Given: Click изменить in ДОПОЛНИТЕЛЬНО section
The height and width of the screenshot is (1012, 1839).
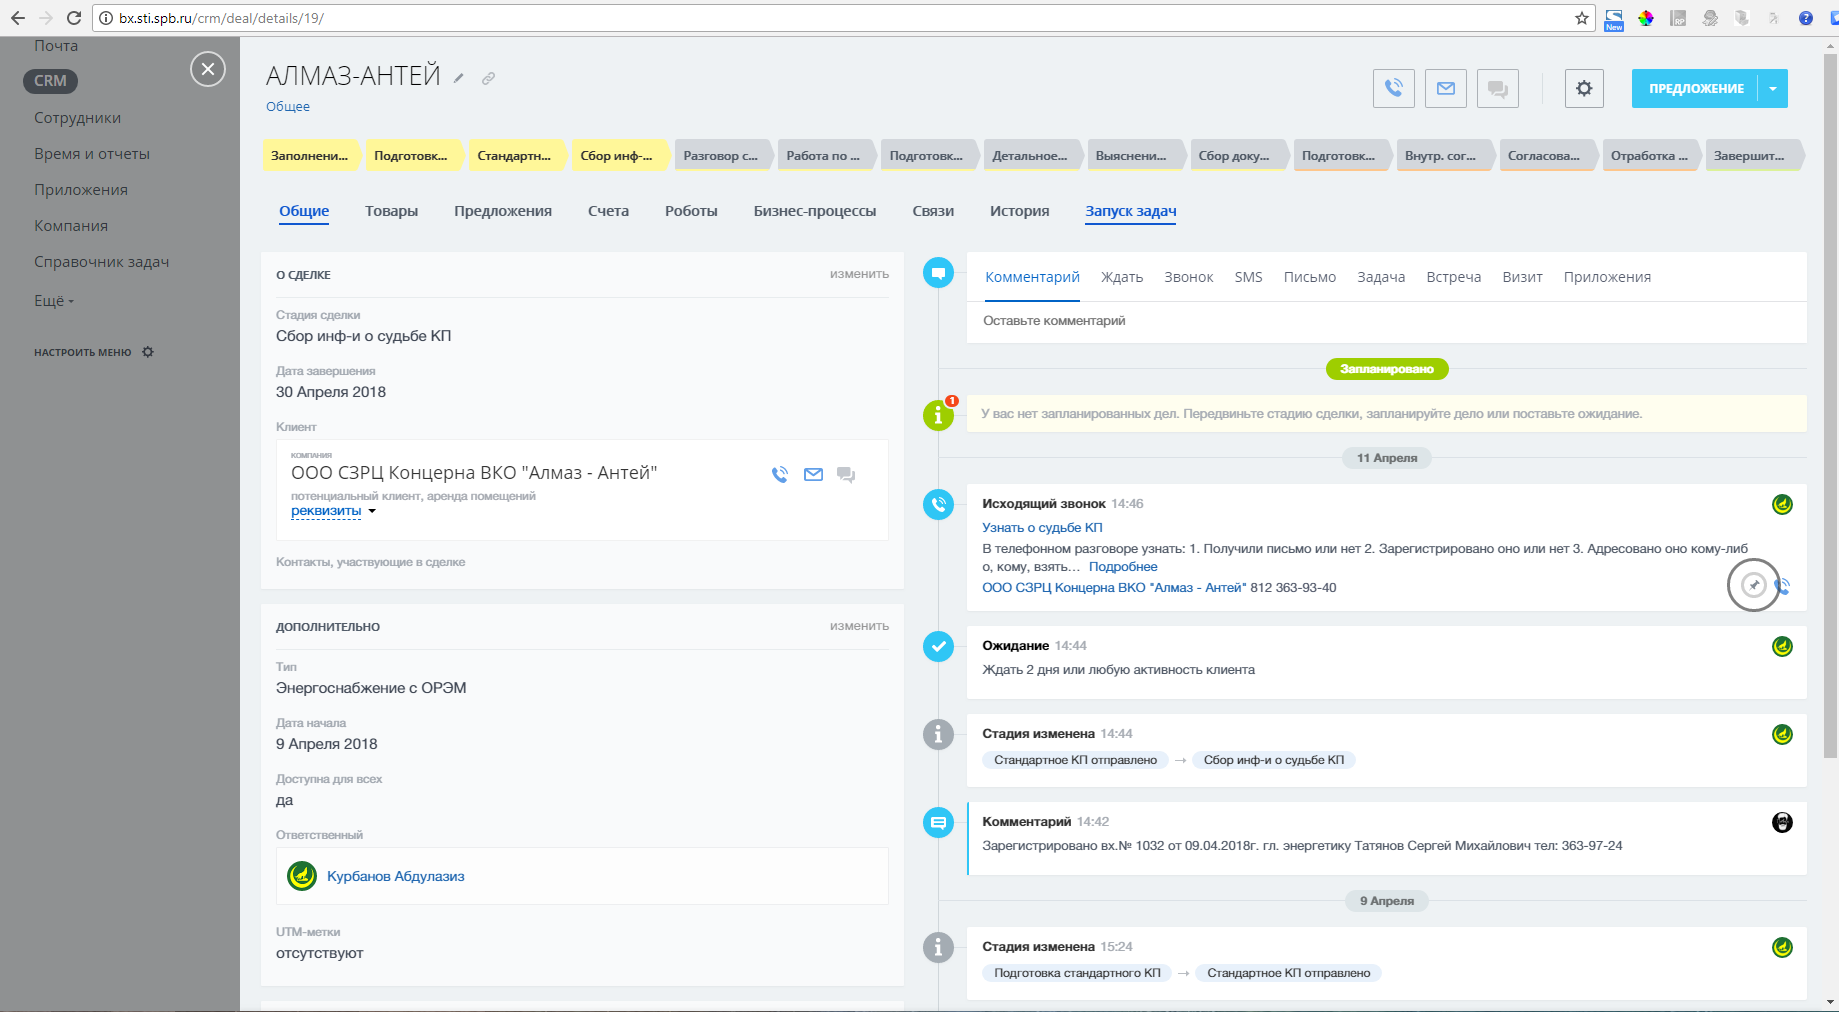Looking at the screenshot, I should coord(859,626).
